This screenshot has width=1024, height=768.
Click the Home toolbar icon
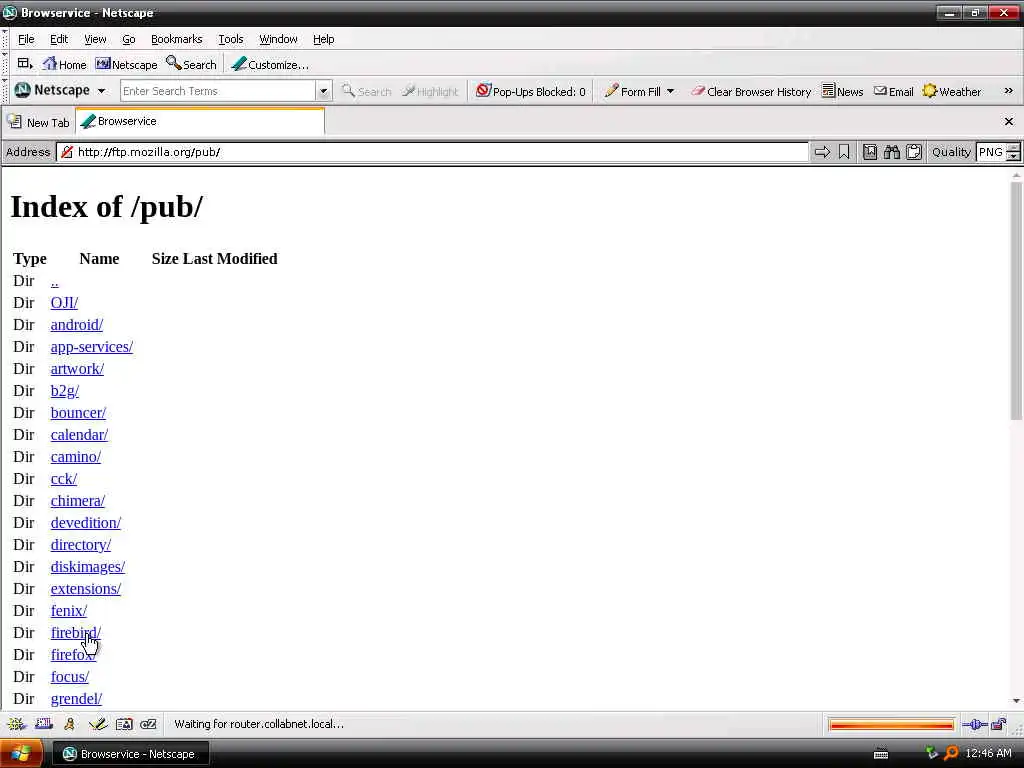click(x=64, y=65)
